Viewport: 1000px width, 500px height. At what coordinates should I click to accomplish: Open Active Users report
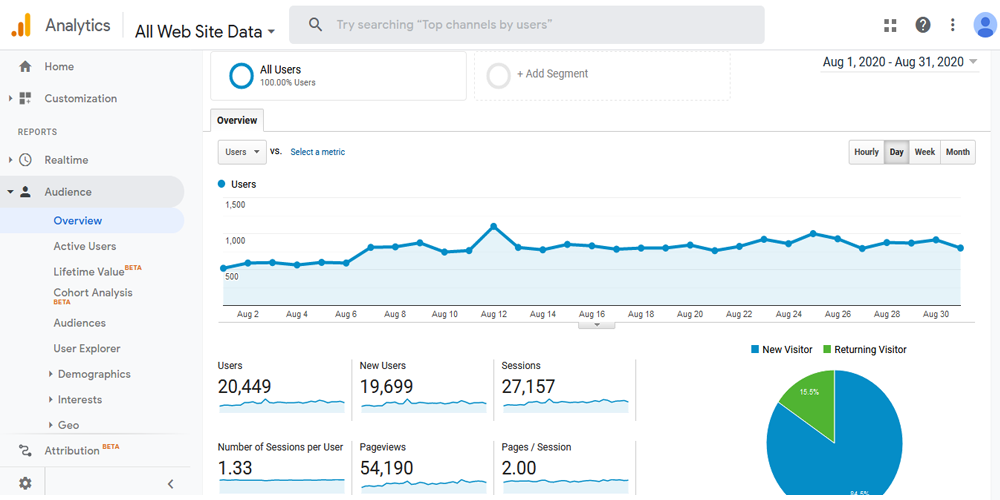pyautogui.click(x=85, y=246)
